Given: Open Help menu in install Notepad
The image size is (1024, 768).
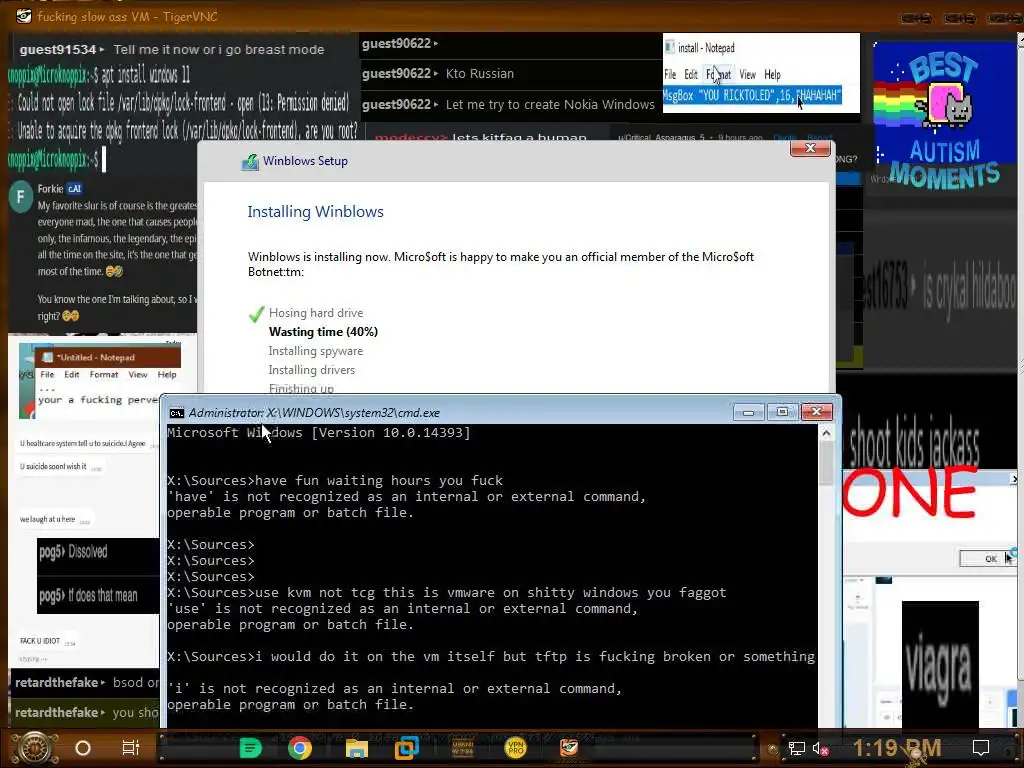Looking at the screenshot, I should pos(773,74).
